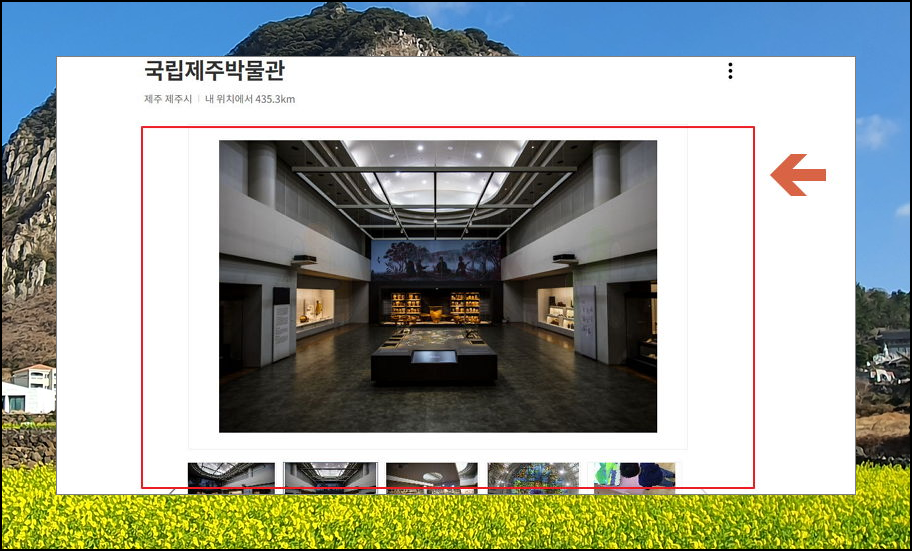912x551 pixels.
Task: Open the main museum exhibition hall photo
Action: click(438, 286)
